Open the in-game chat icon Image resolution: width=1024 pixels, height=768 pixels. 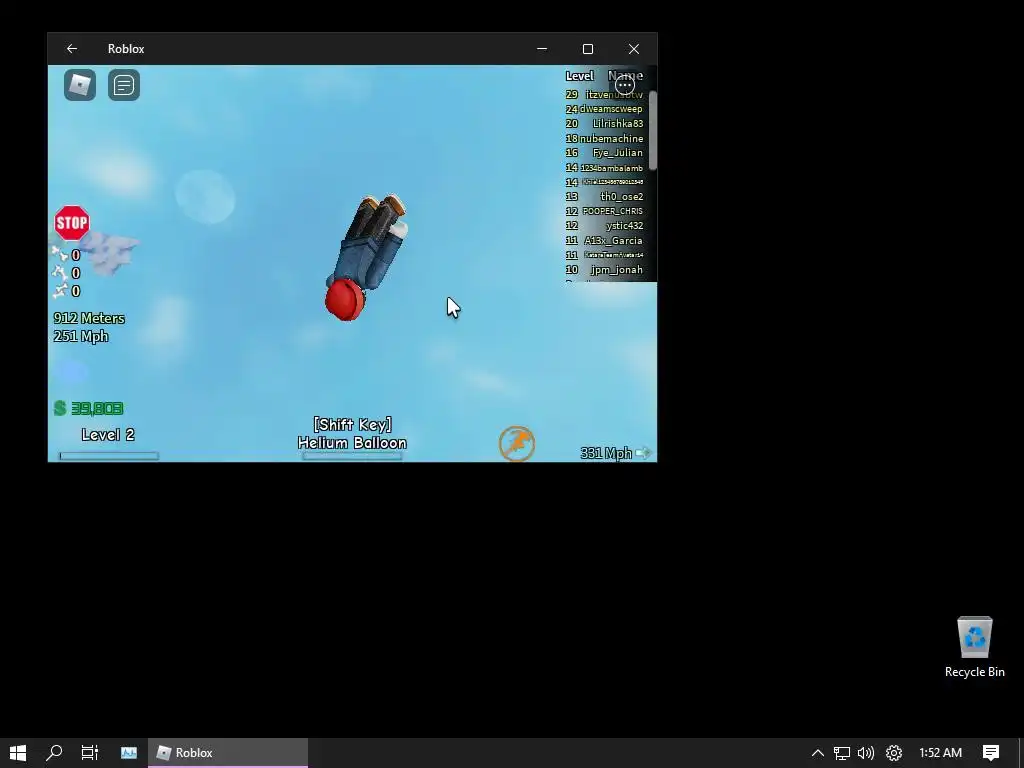pos(123,85)
